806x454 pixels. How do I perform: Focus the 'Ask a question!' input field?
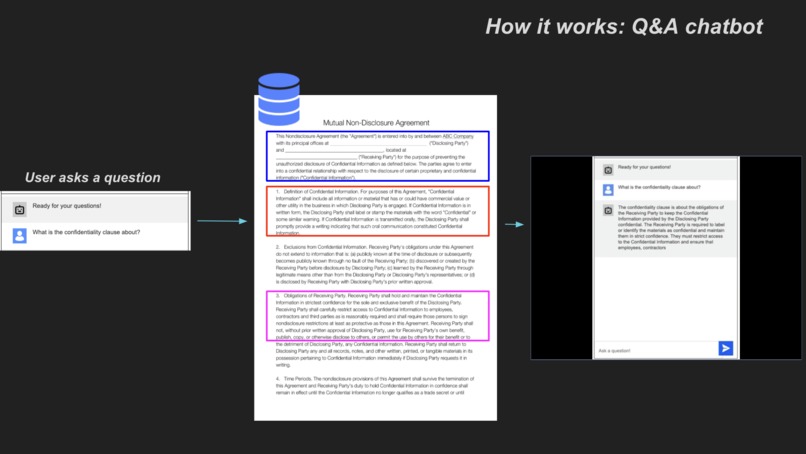click(656, 350)
